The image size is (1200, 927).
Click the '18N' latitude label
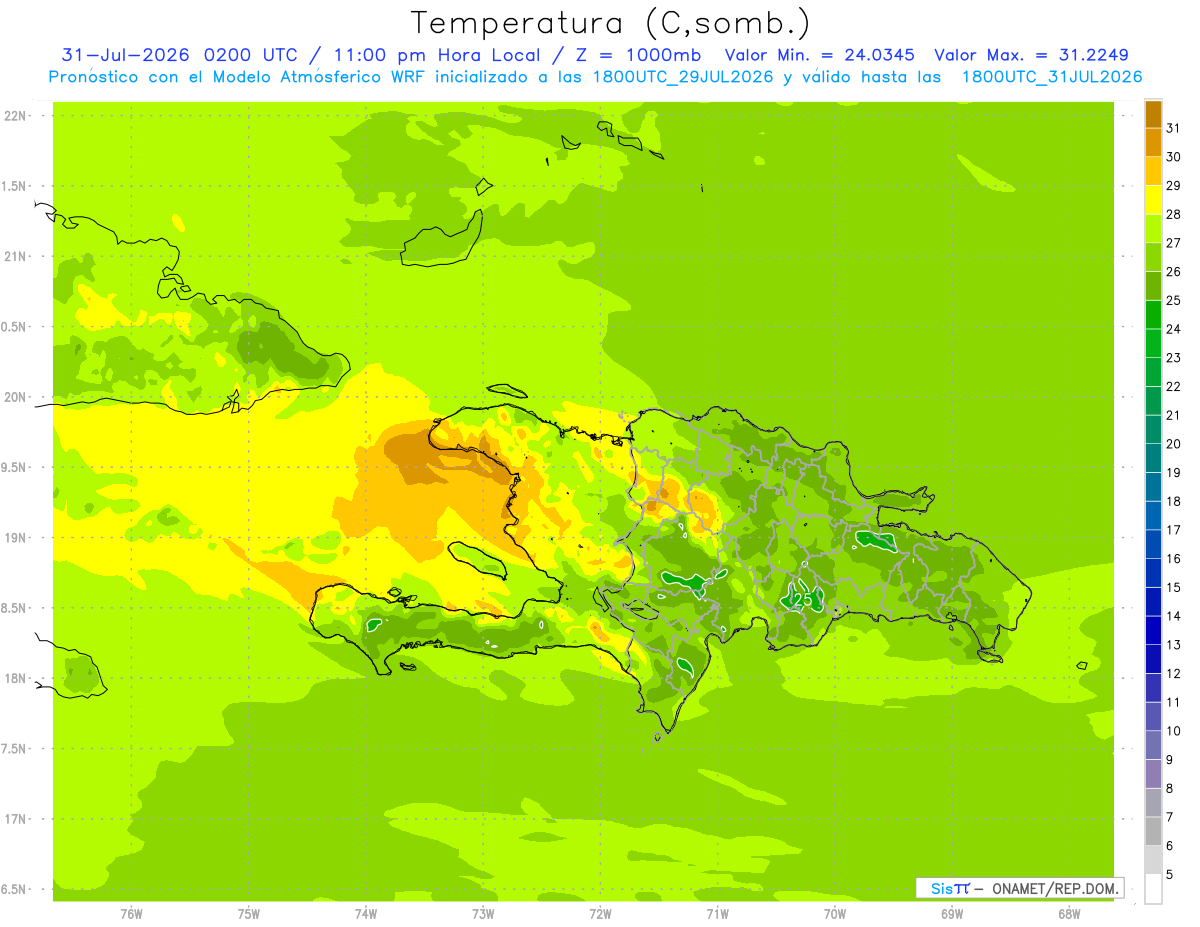[x=15, y=678]
